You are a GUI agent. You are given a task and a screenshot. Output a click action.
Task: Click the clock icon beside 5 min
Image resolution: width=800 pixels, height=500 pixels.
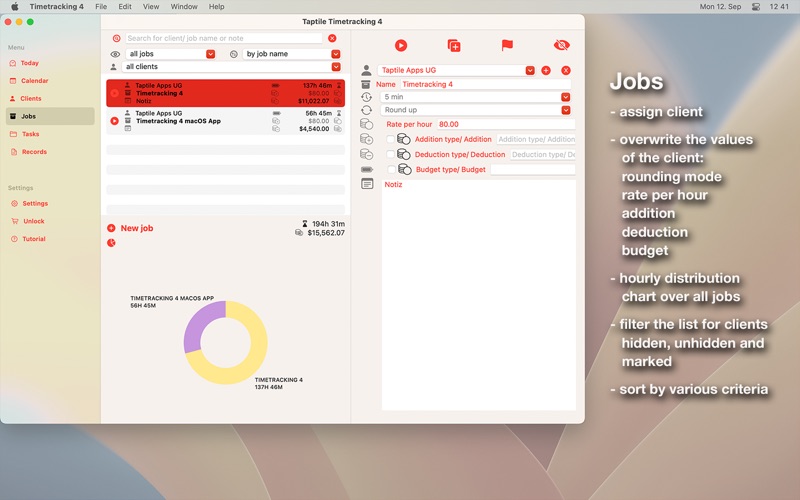(366, 97)
